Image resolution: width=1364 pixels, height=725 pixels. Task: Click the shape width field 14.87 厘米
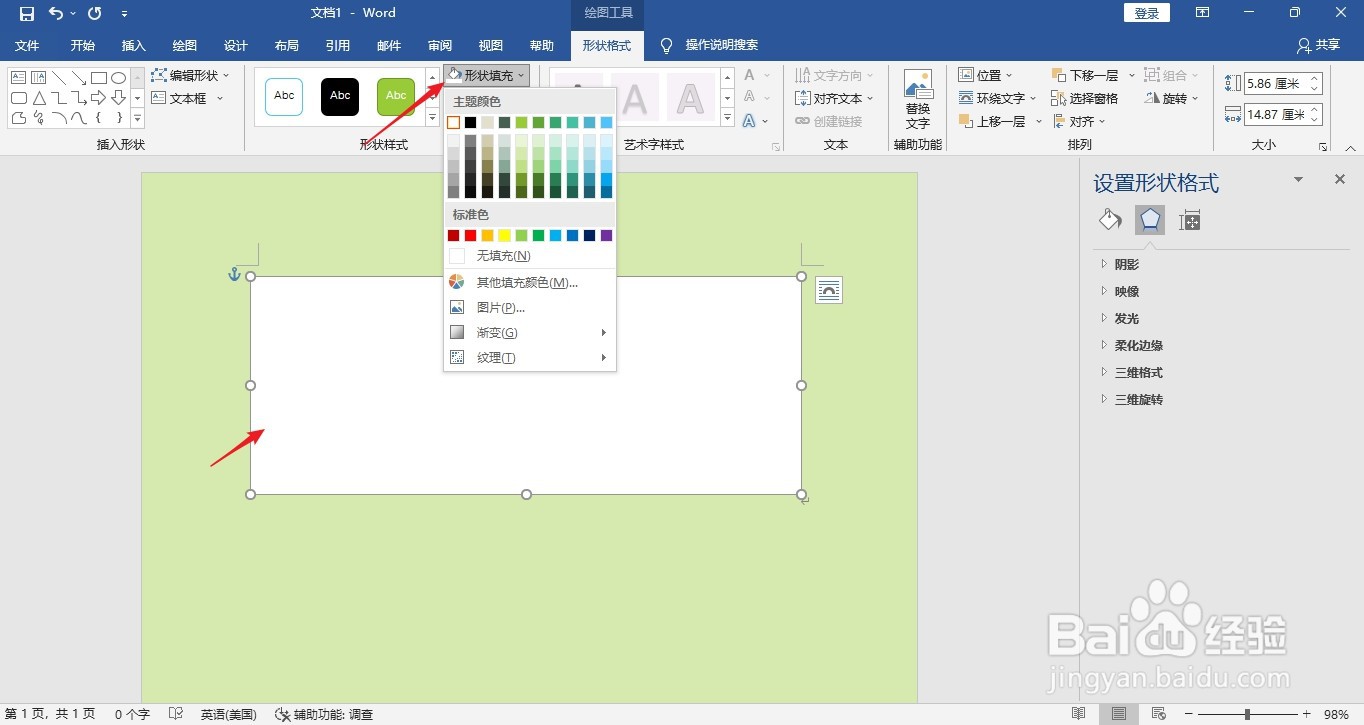(x=1276, y=115)
